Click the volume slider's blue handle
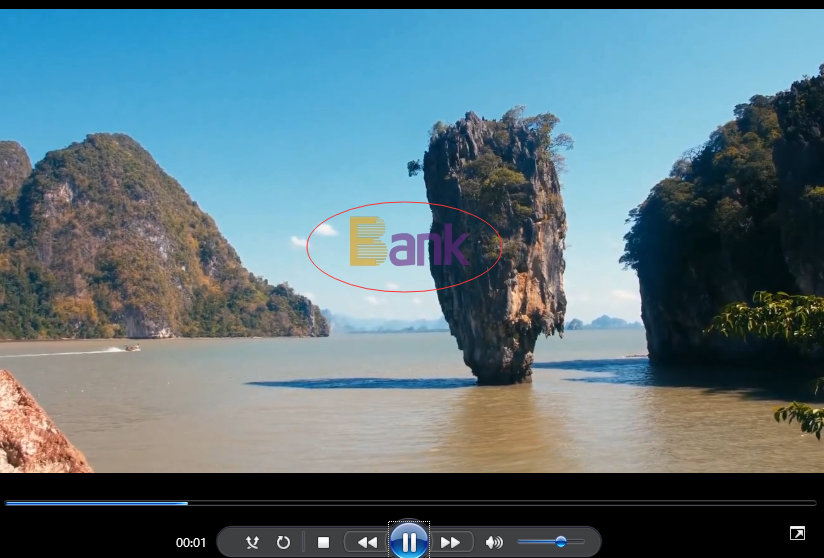This screenshot has width=824, height=558. tap(561, 542)
